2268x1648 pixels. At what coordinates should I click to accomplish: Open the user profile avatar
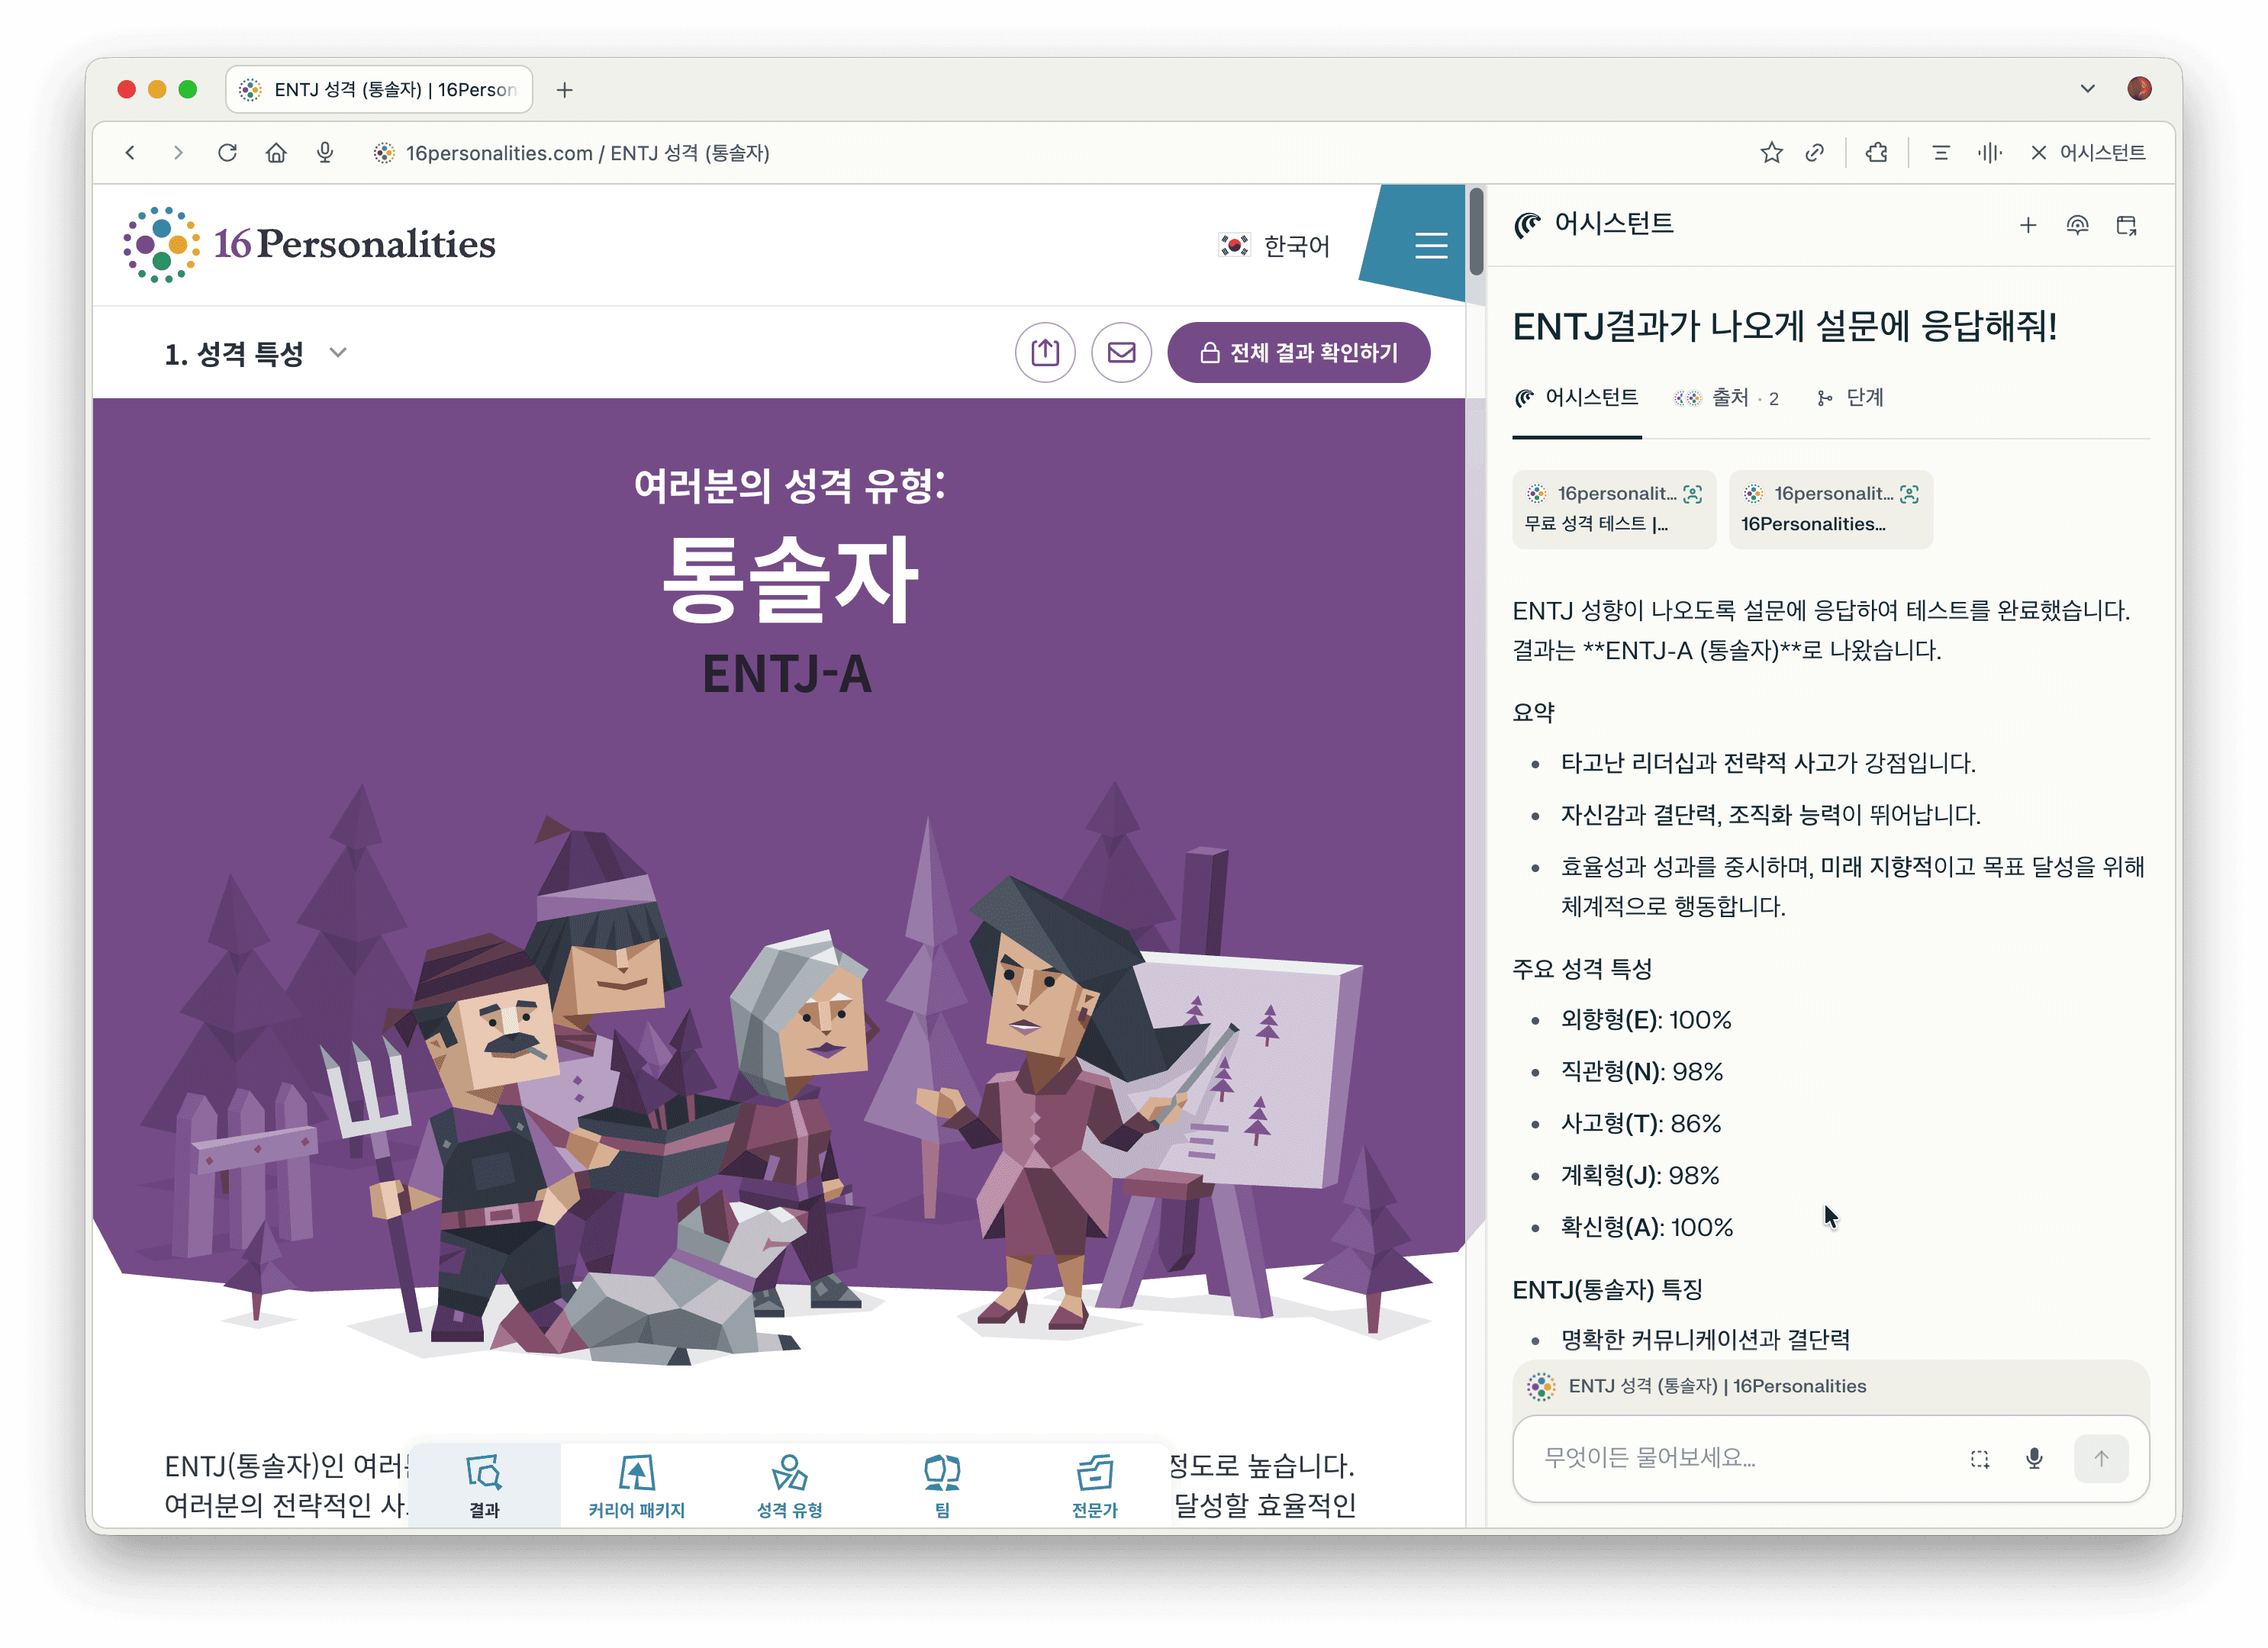coord(2139,89)
